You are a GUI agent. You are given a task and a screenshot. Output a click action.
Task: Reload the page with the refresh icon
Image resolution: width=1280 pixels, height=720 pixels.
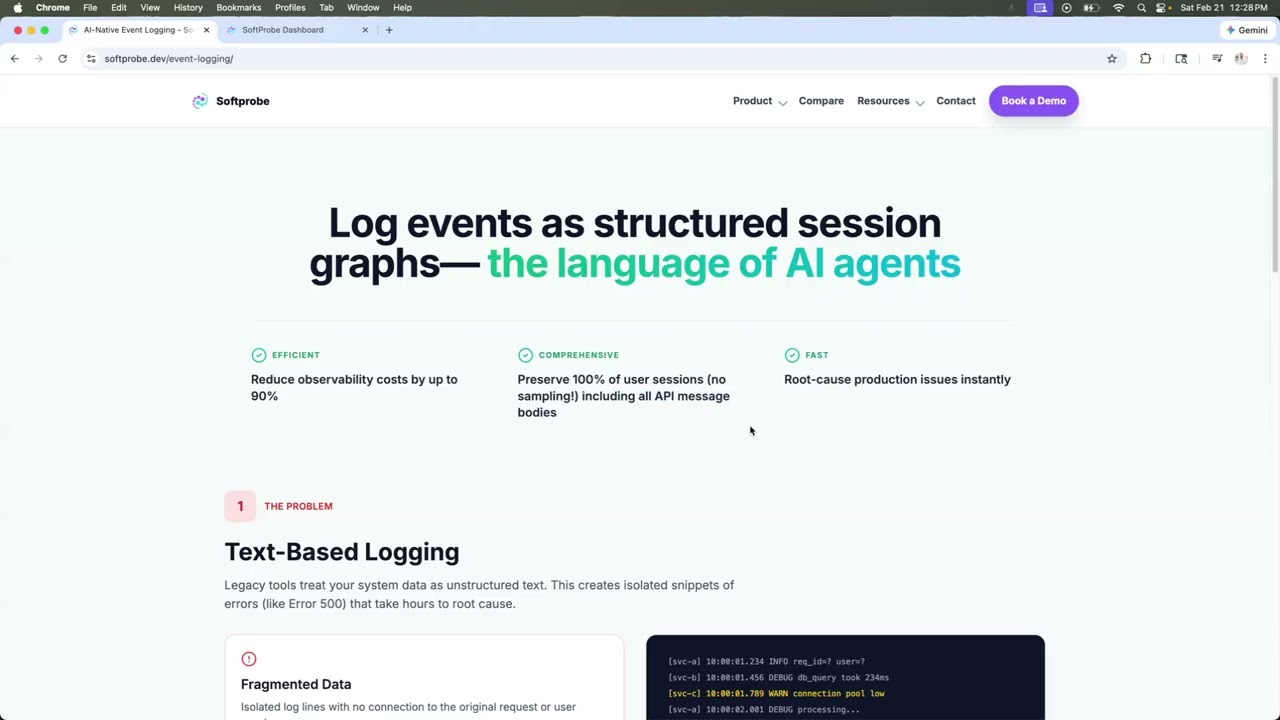(62, 59)
